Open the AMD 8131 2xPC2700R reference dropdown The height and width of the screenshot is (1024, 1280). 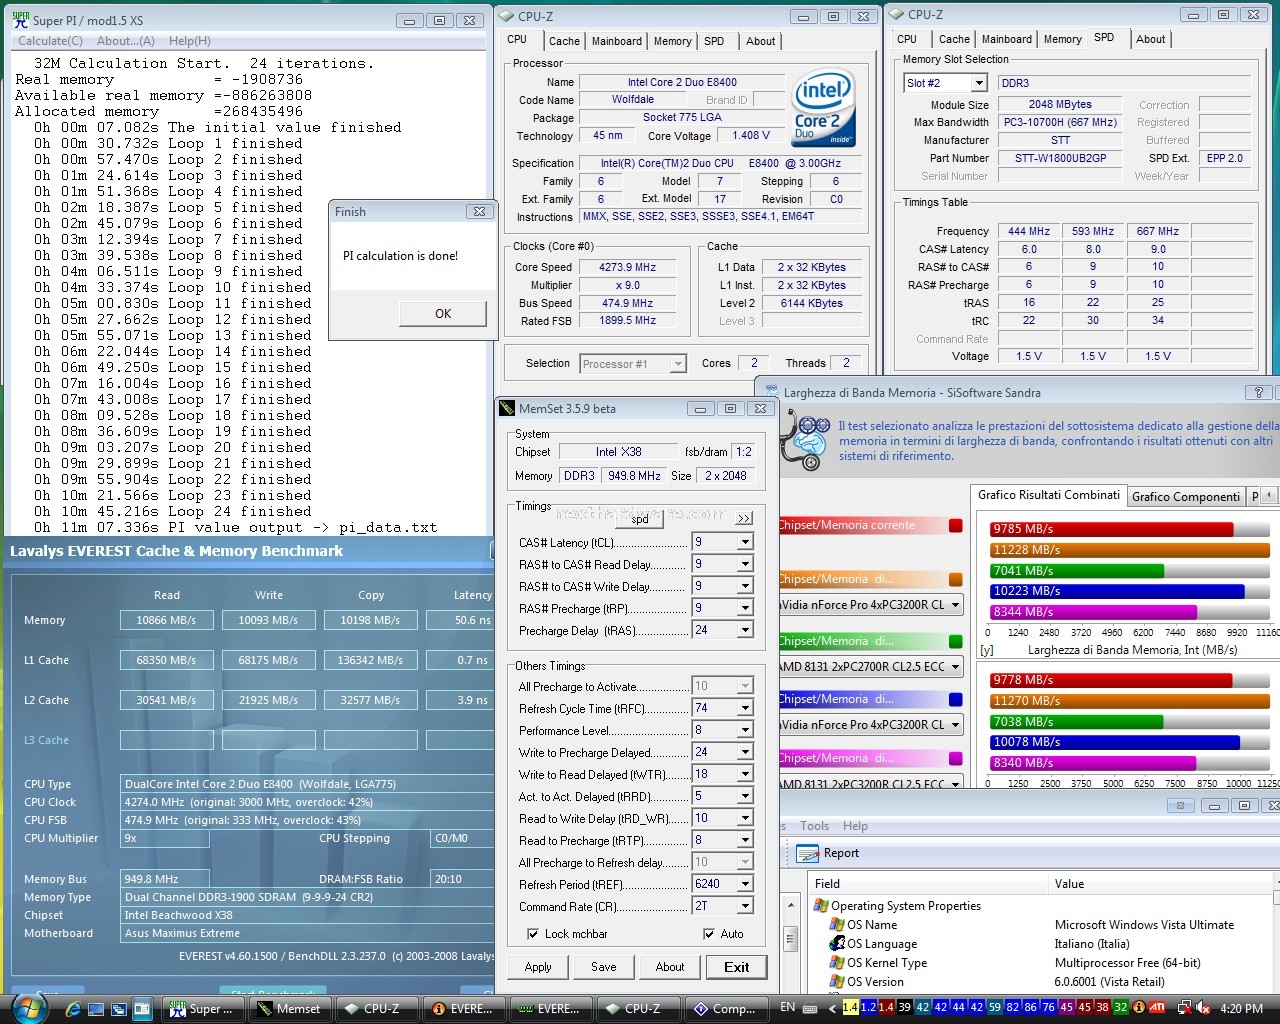point(956,667)
